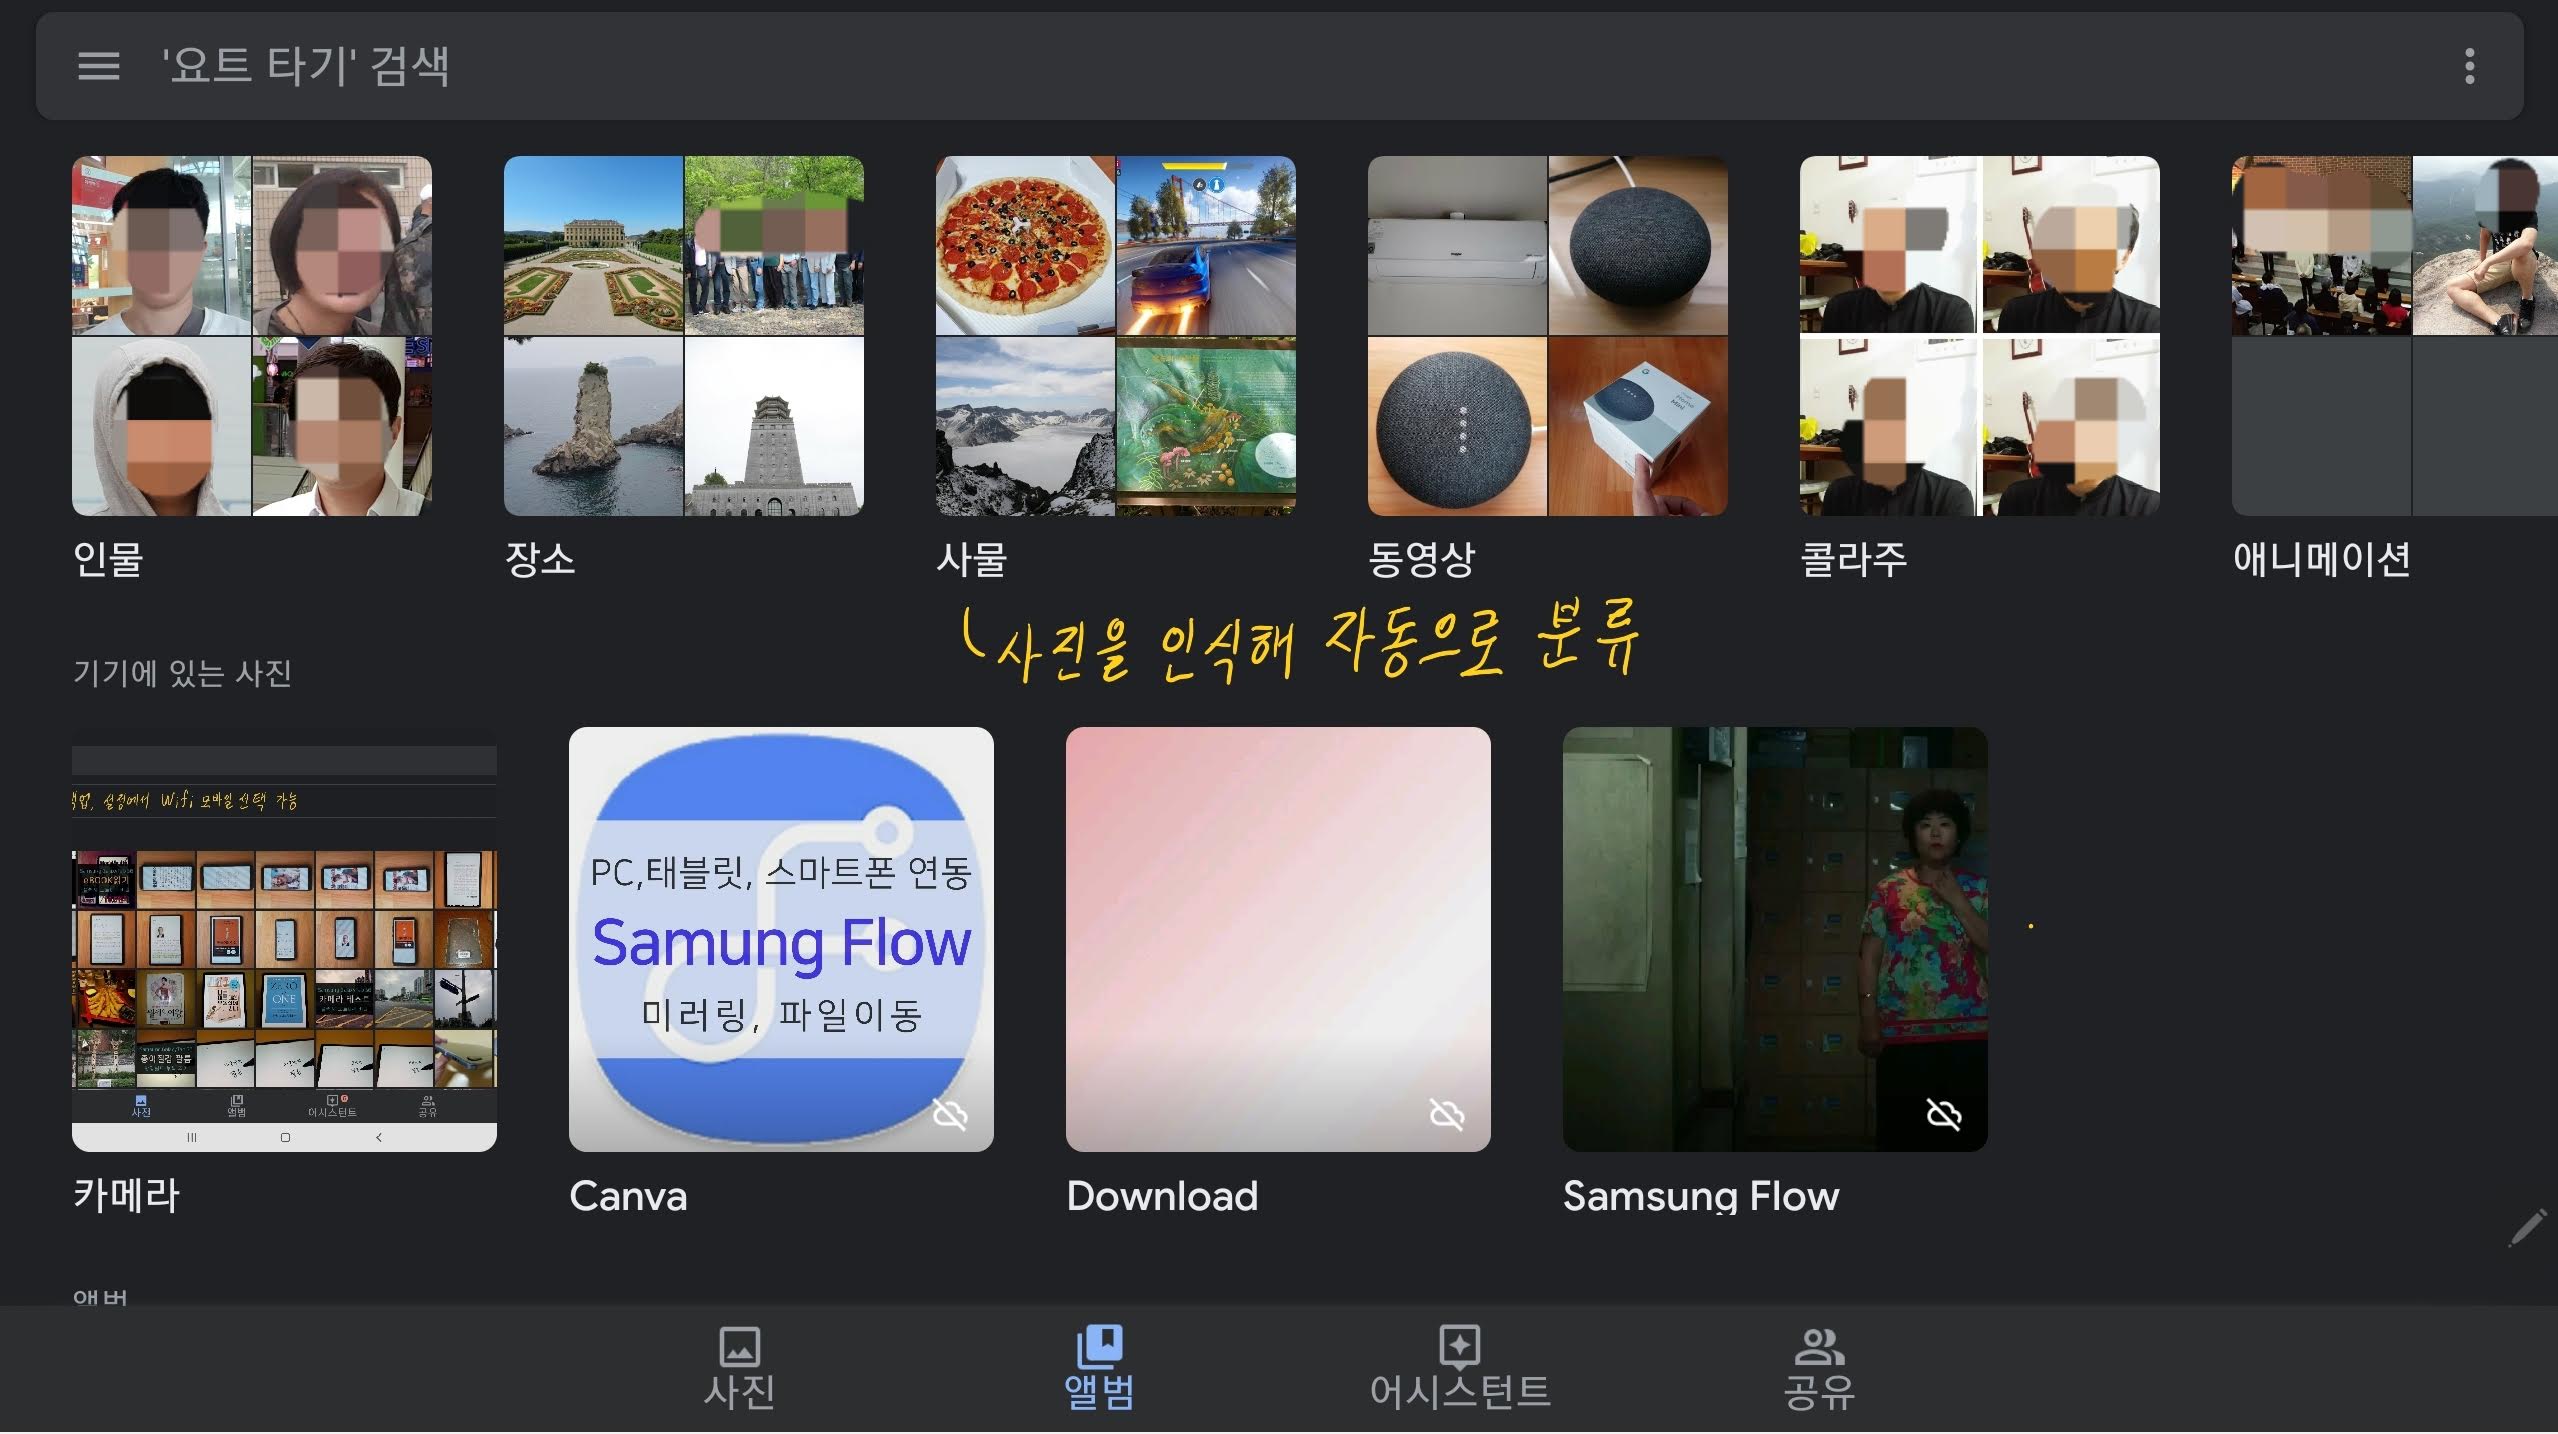Viewport: 2558px width, 1434px height.
Task: Open the 콜라주 collage album
Action: point(1980,336)
